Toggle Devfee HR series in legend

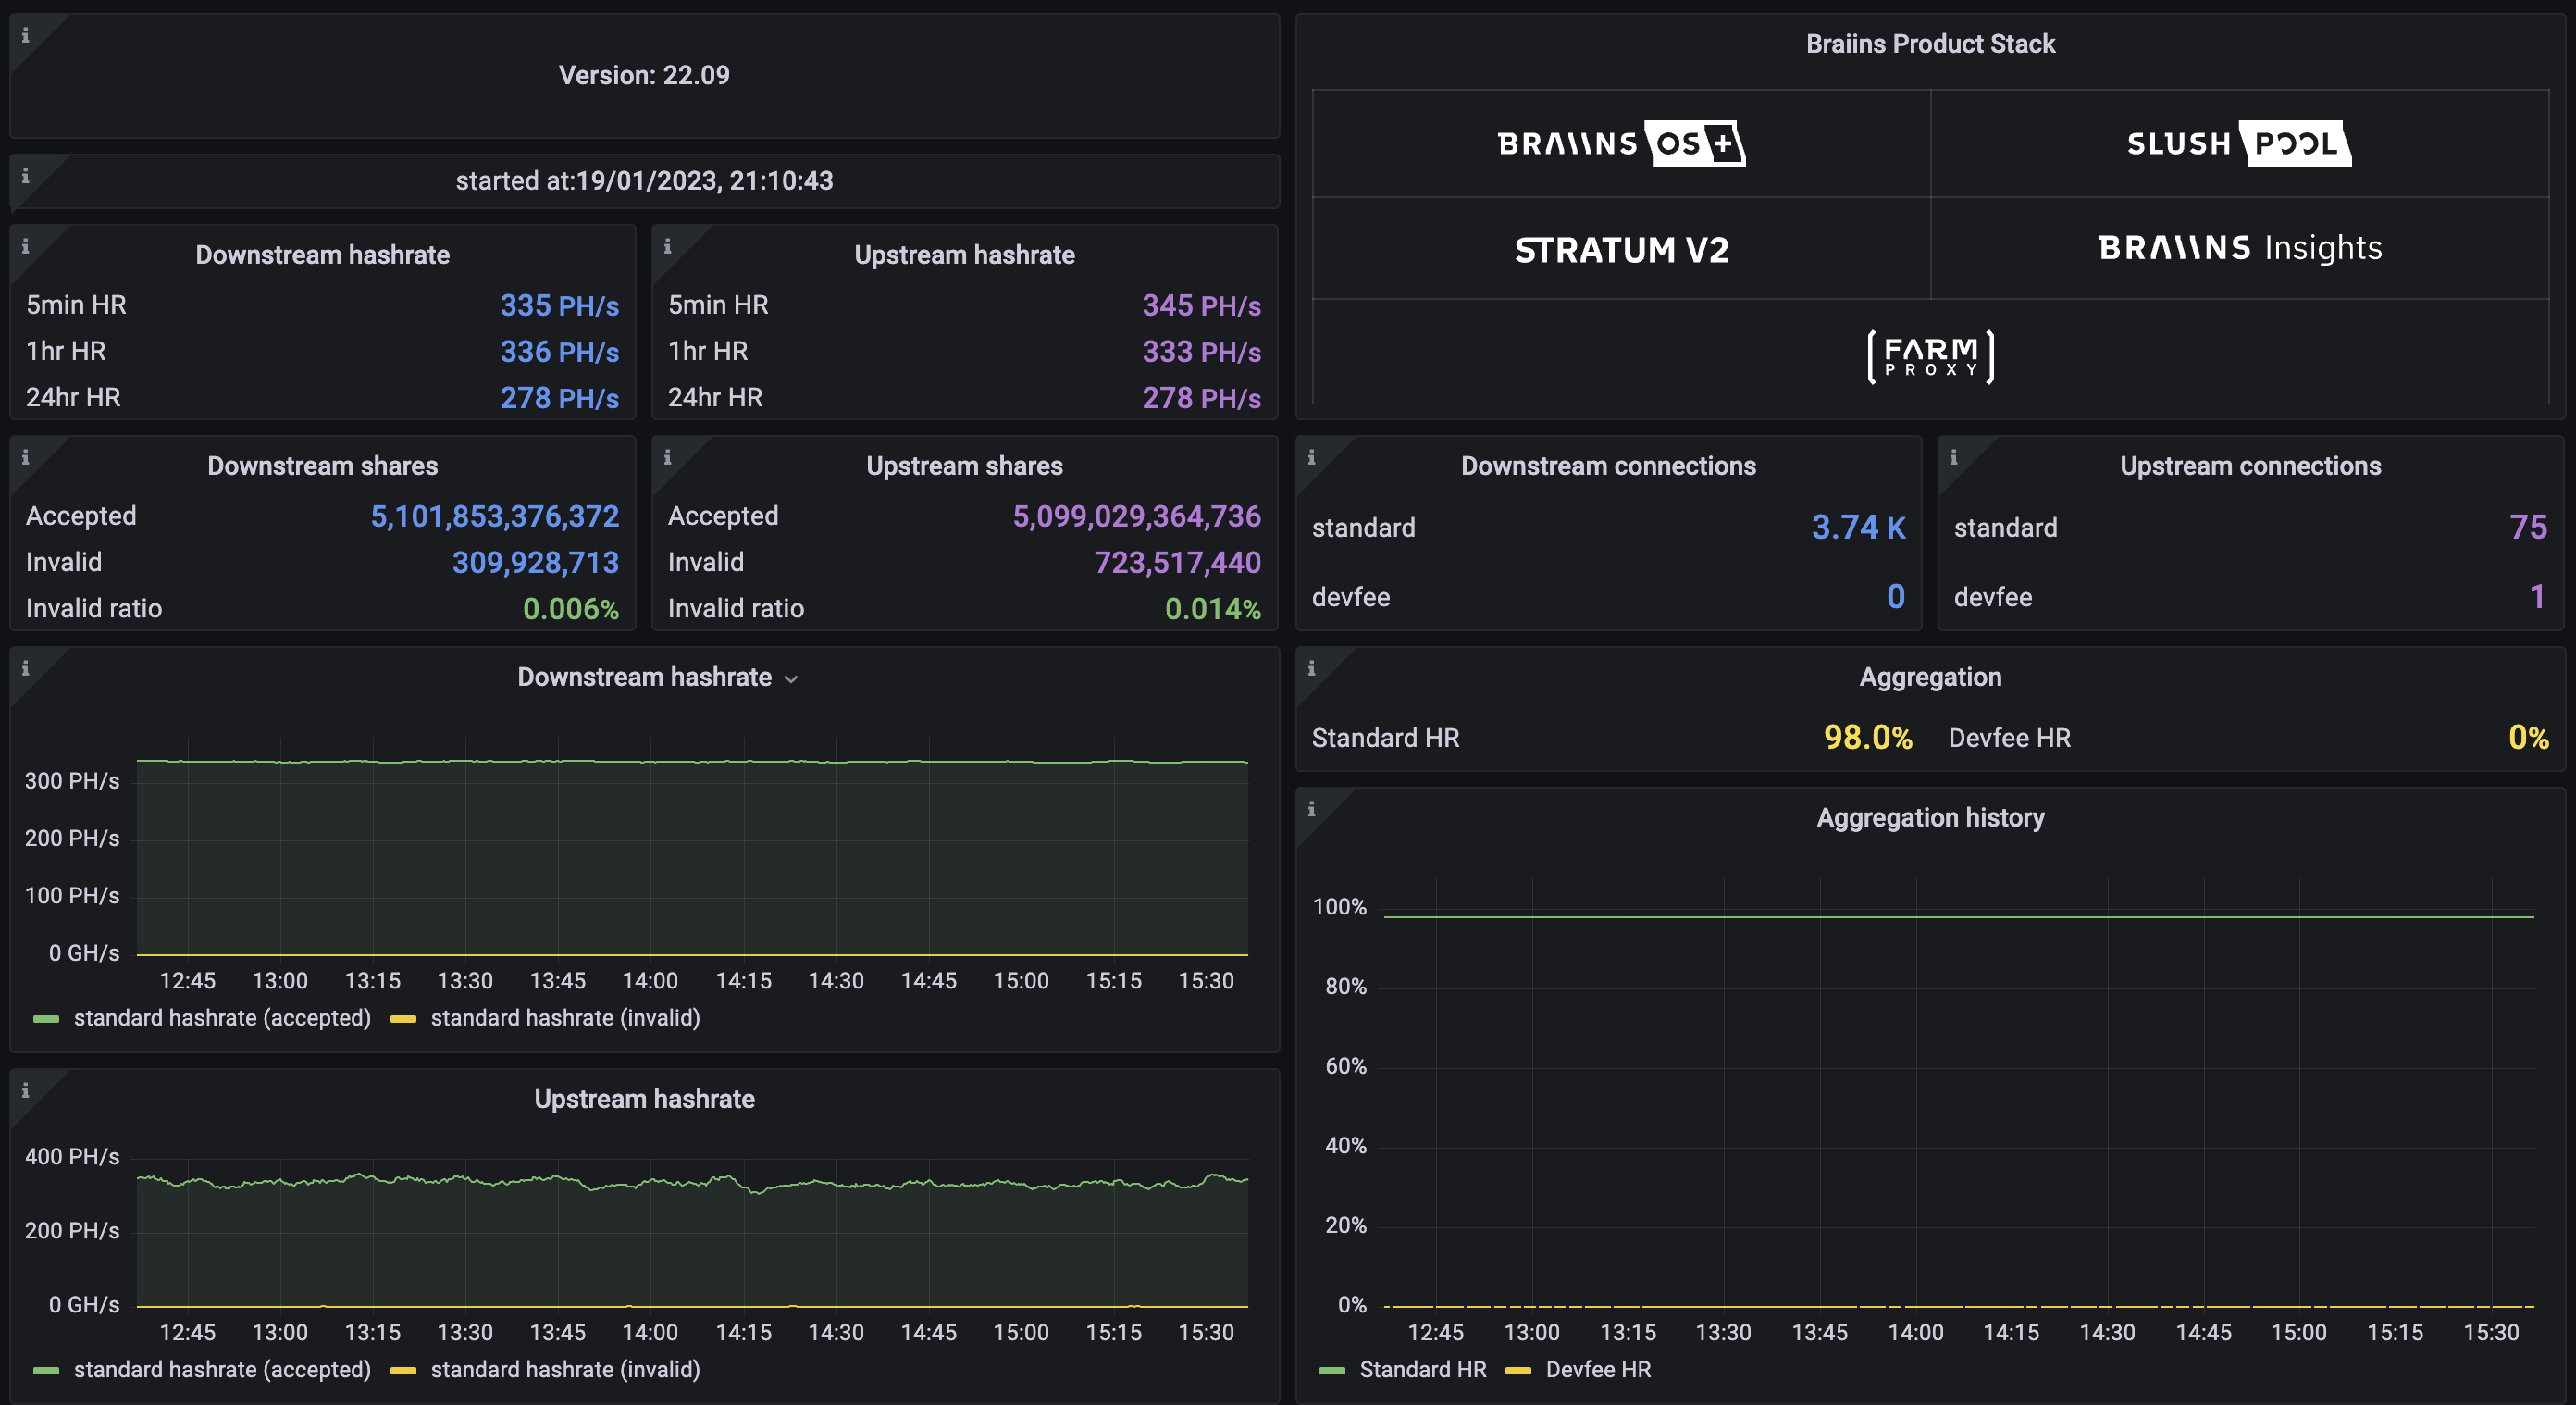pos(1597,1369)
